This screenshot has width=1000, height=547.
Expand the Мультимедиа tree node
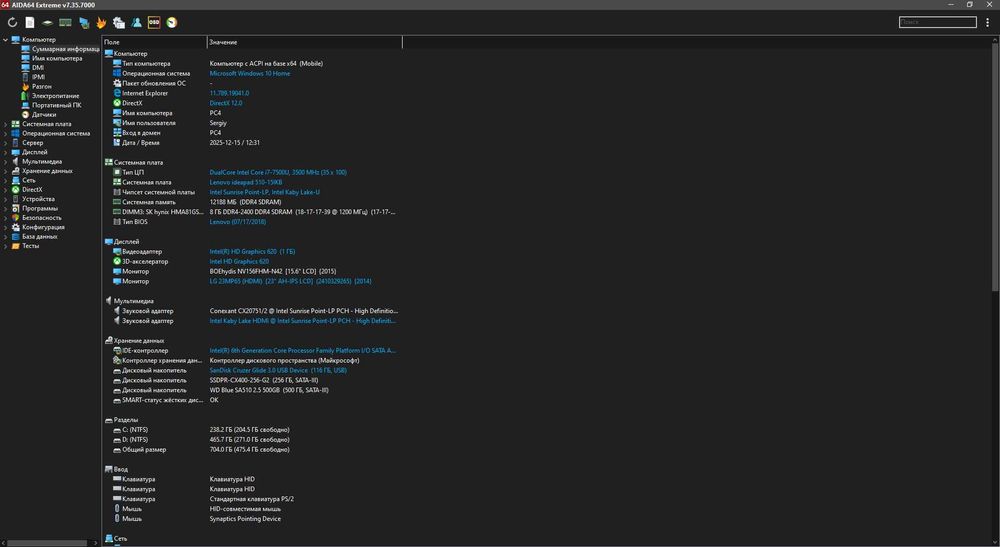tap(6, 161)
